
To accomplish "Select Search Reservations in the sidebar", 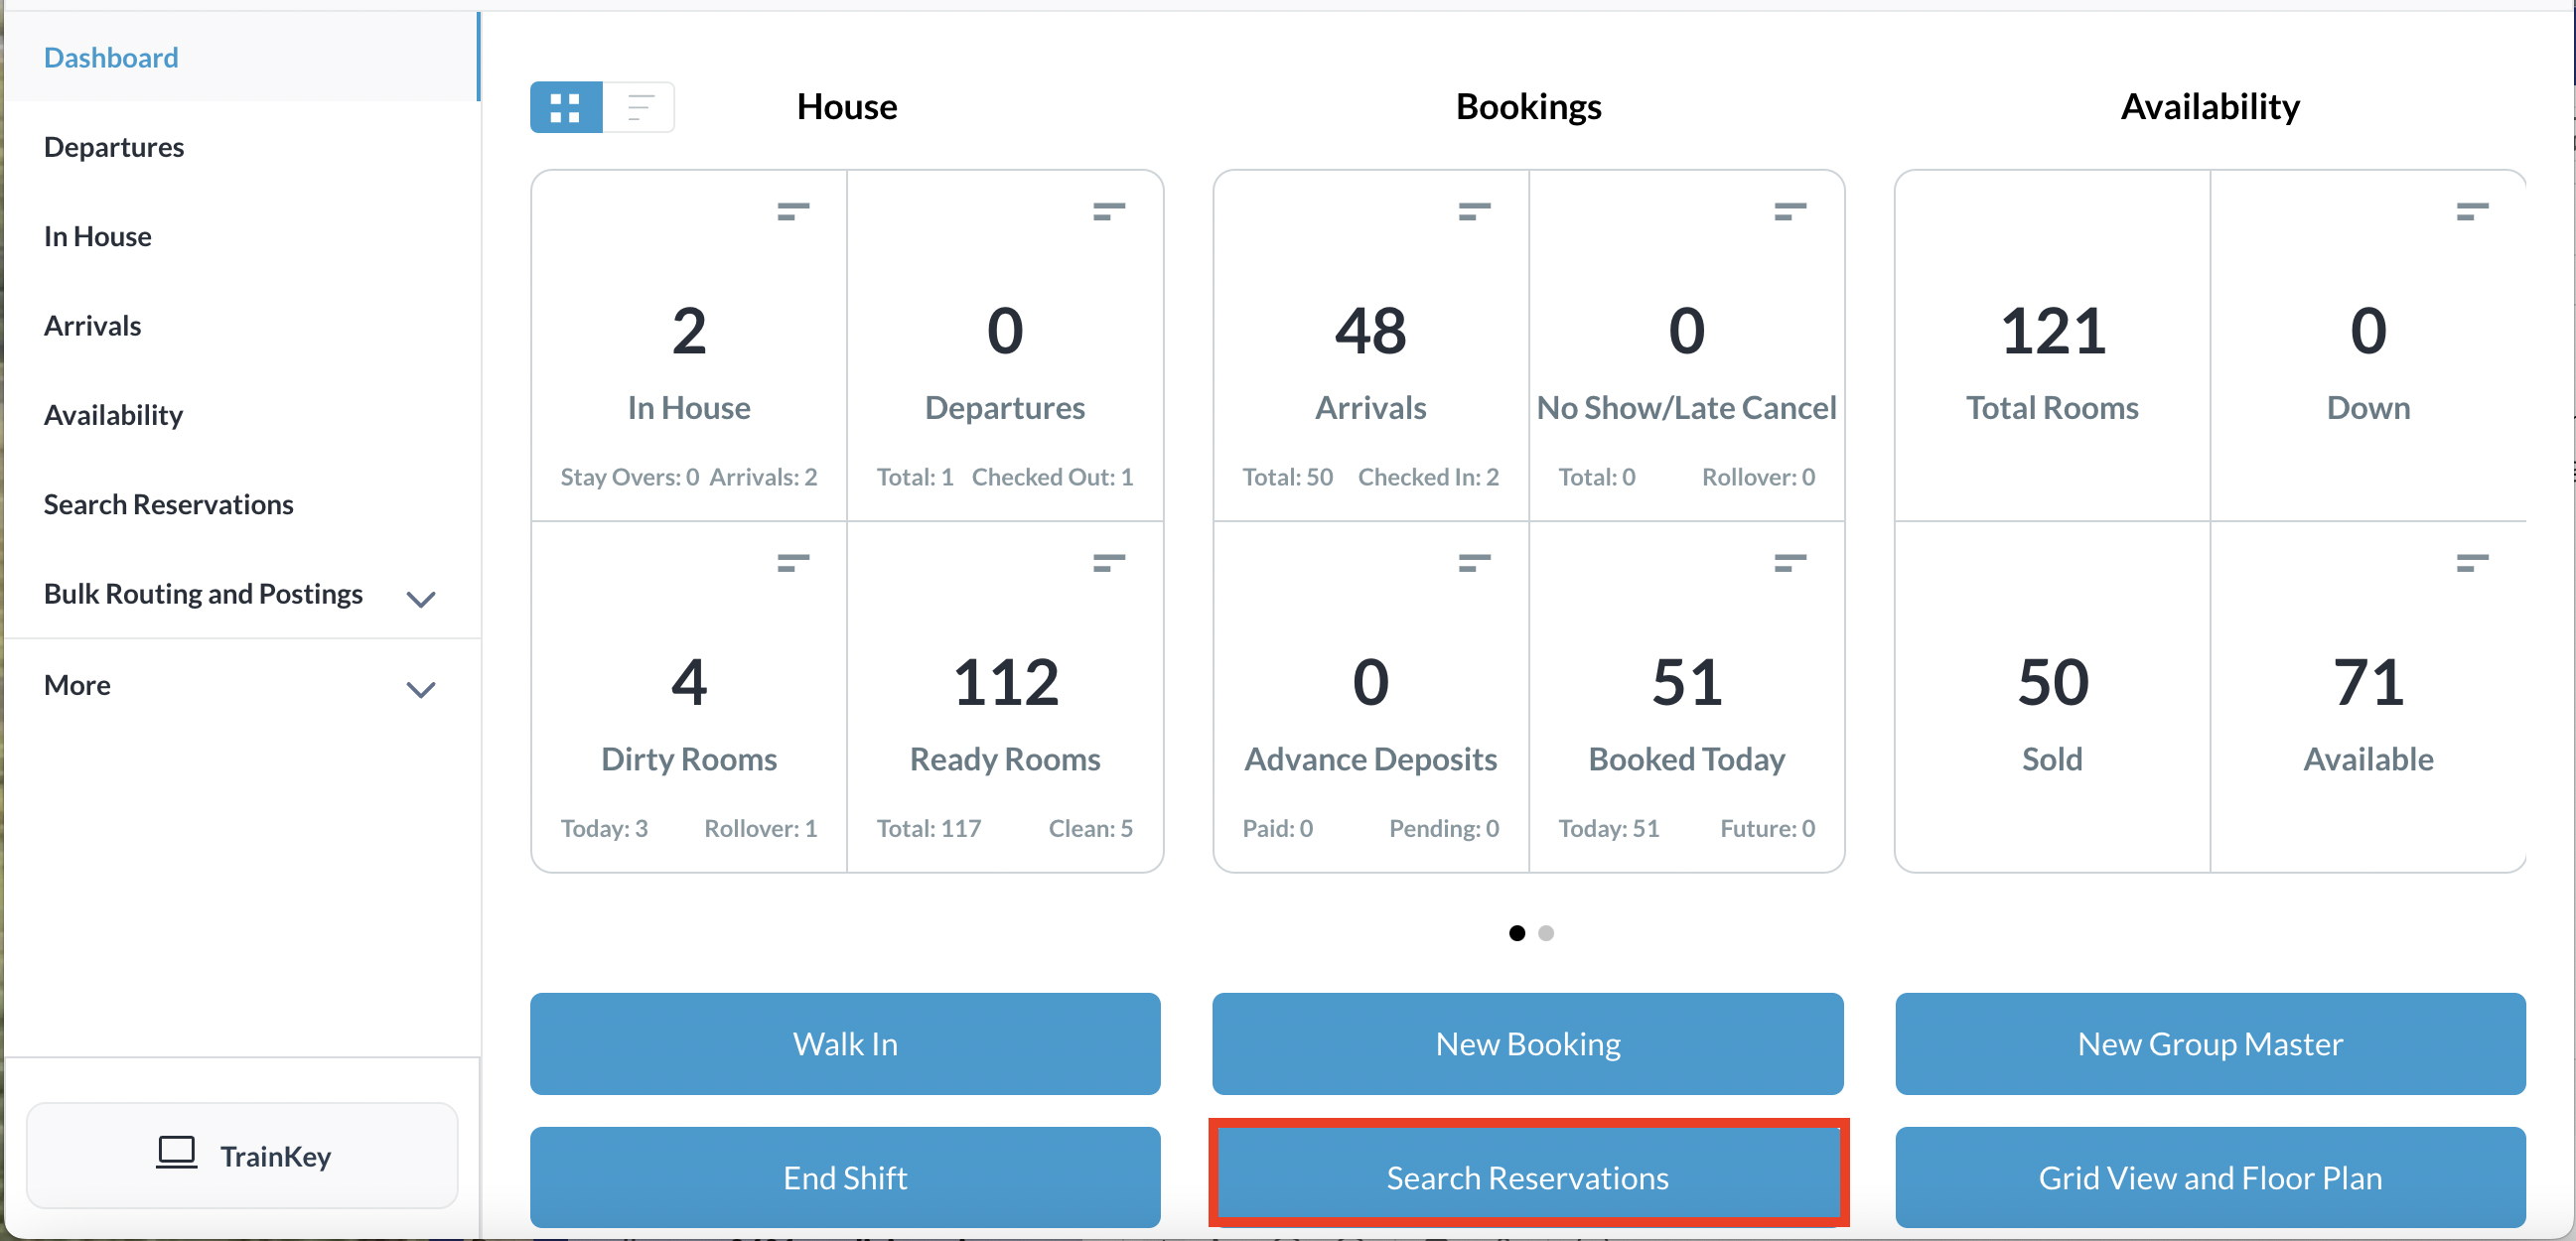I will click(x=168, y=504).
